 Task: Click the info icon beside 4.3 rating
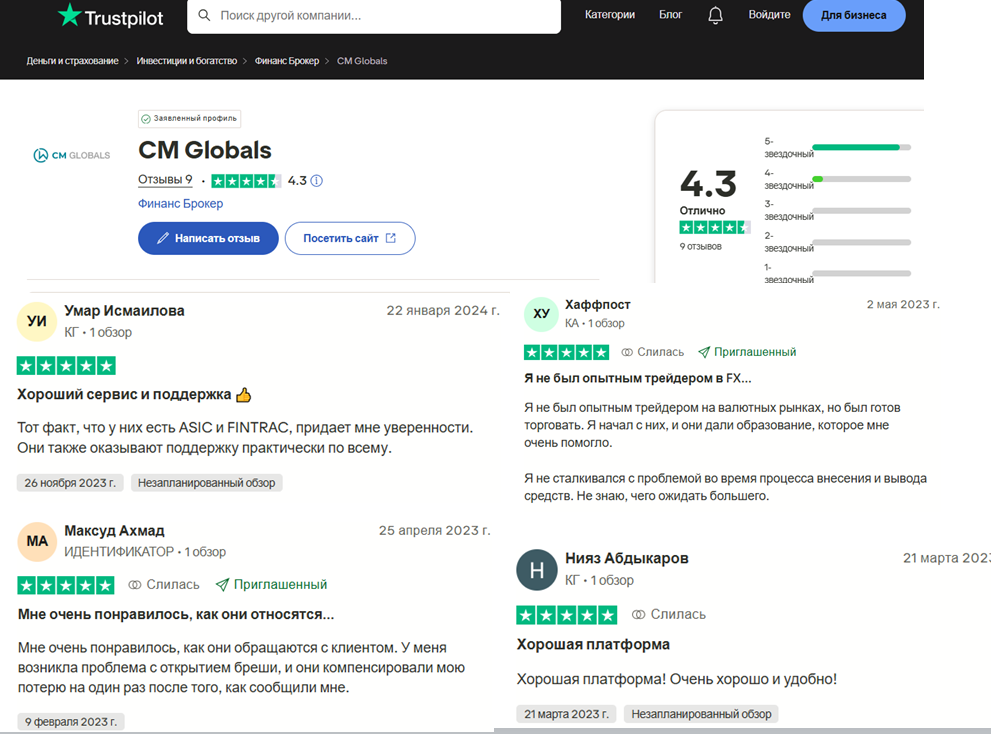[x=317, y=181]
